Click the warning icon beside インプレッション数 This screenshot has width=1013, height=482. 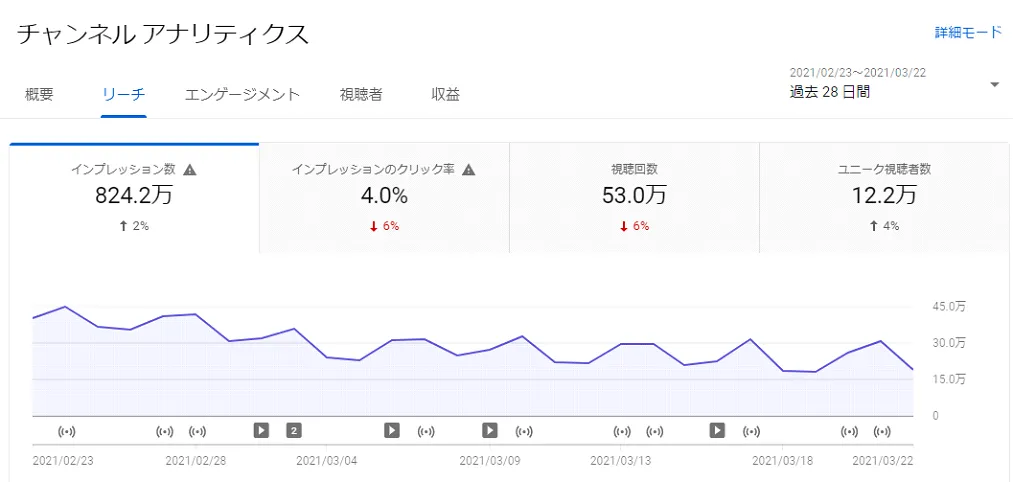tap(190, 170)
